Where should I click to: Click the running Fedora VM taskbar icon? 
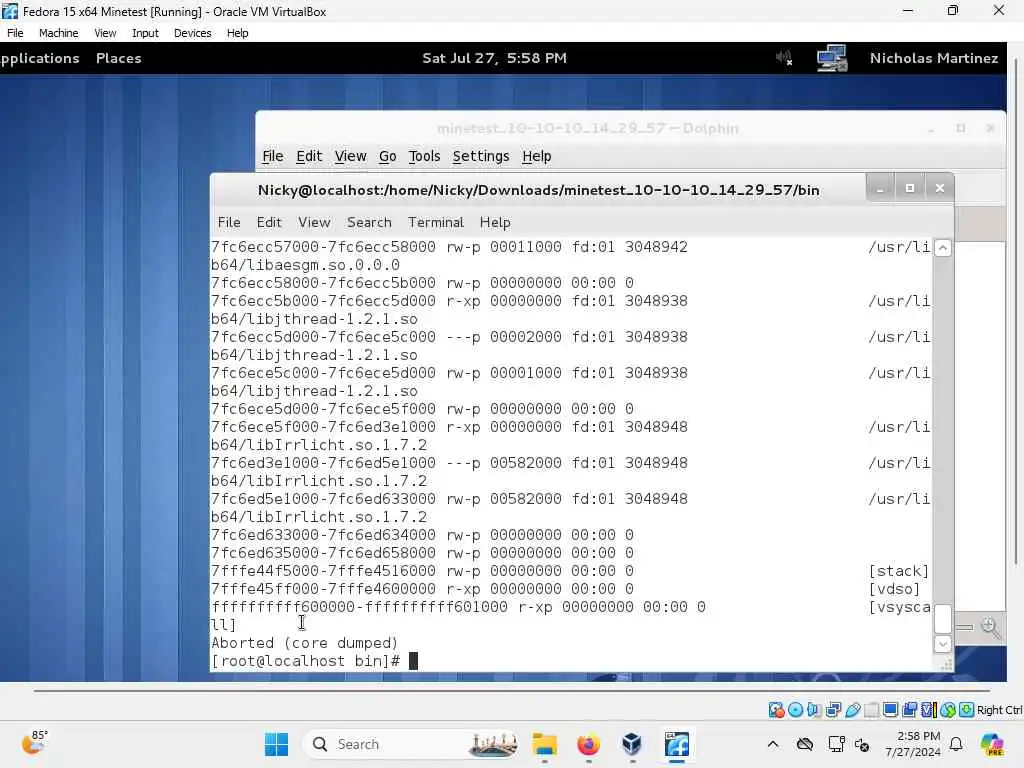677,744
